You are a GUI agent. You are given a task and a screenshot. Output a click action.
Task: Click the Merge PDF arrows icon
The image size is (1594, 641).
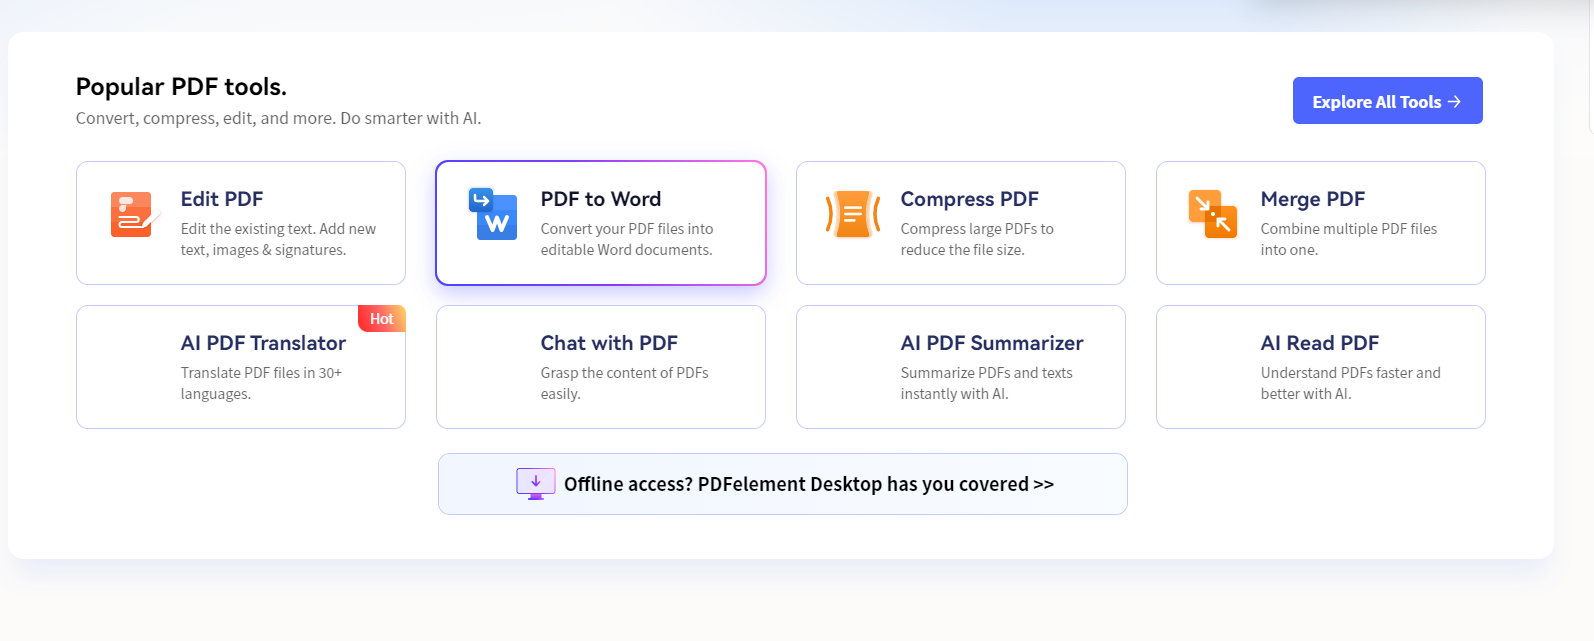click(x=1213, y=214)
